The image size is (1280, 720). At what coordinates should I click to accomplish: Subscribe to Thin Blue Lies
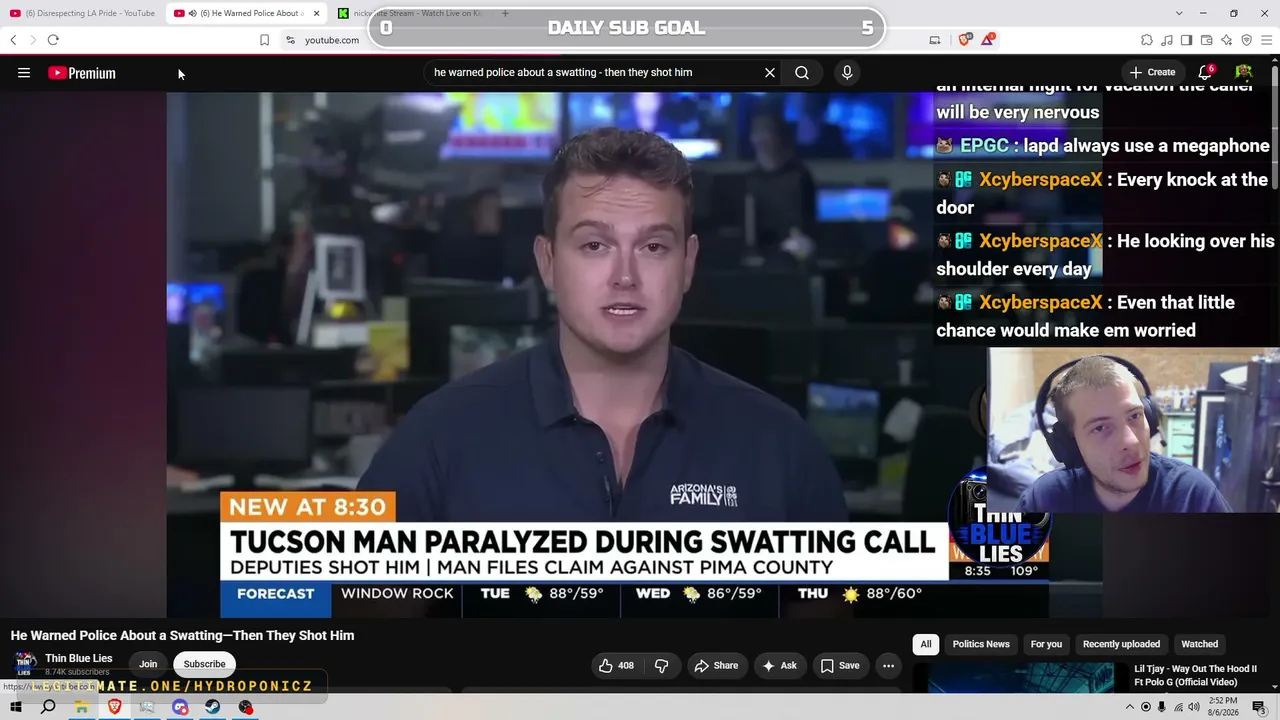pos(204,664)
